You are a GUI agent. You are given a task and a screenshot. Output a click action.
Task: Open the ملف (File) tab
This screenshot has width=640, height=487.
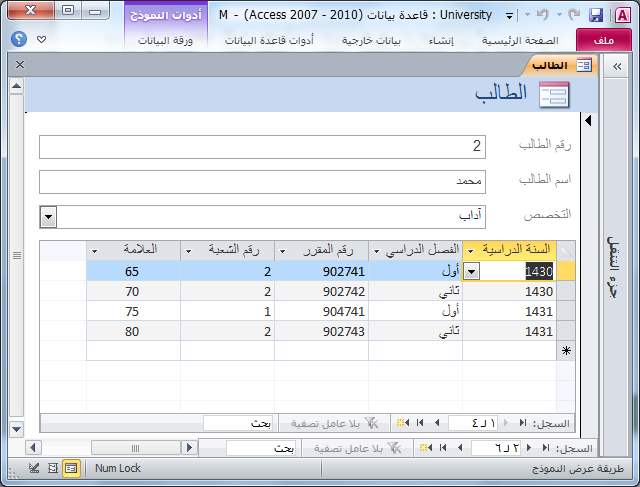tap(604, 40)
